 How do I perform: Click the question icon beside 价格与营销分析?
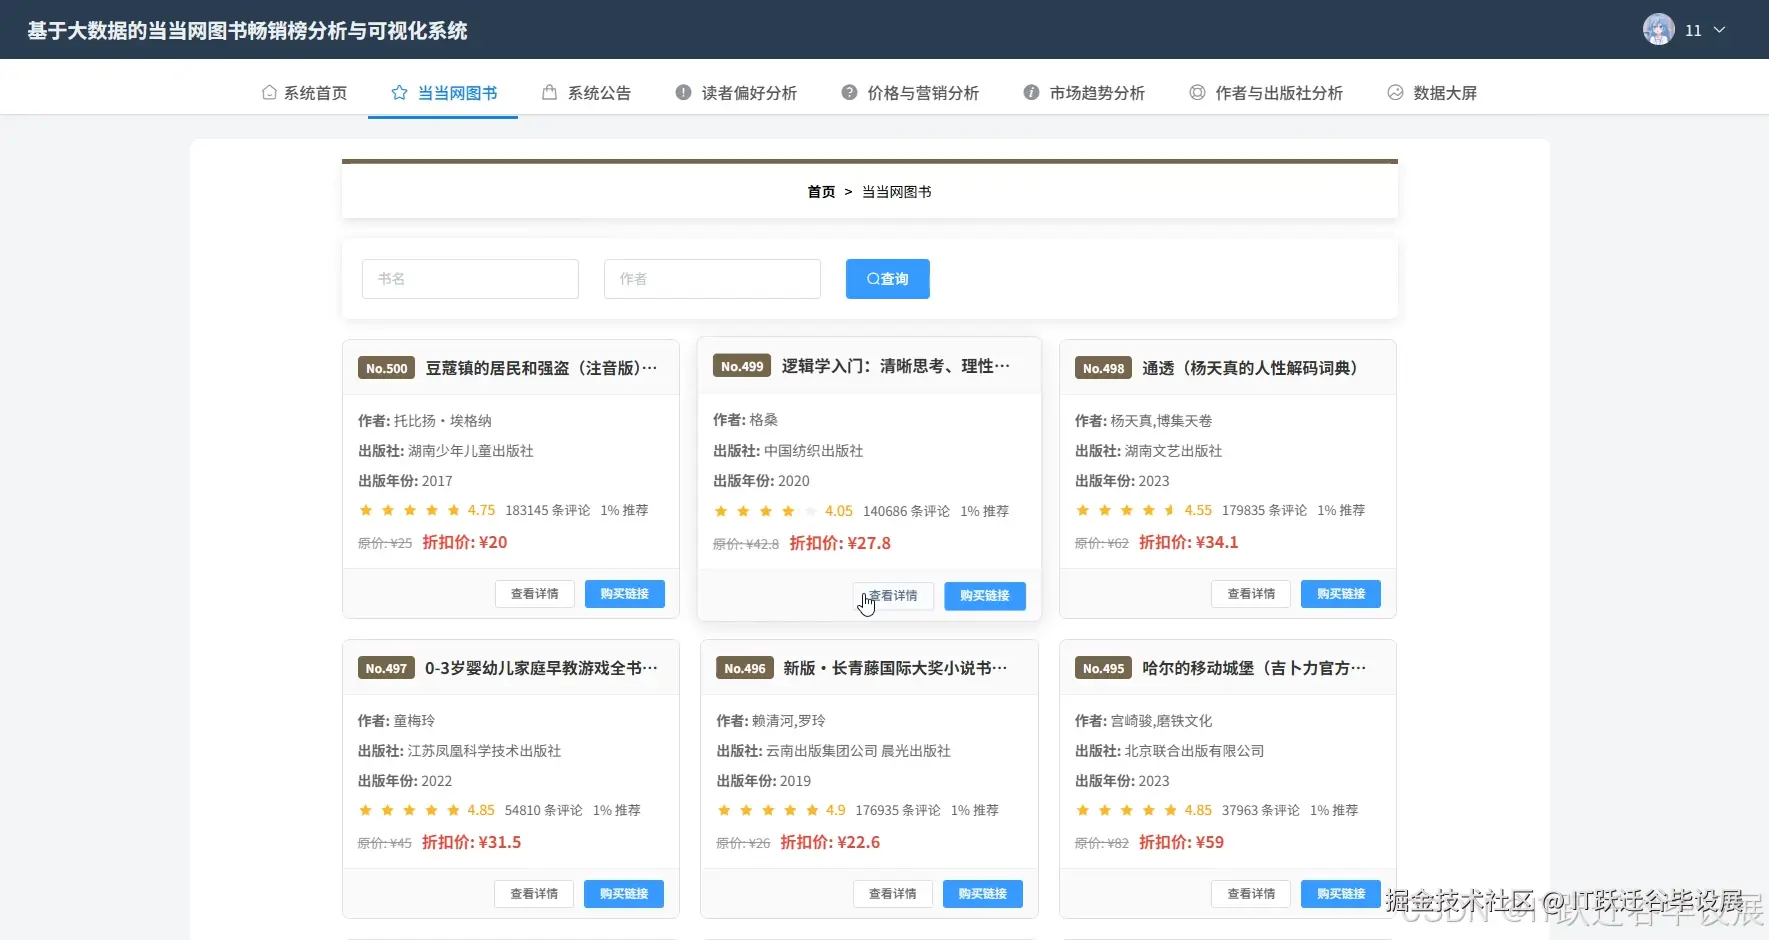point(849,92)
